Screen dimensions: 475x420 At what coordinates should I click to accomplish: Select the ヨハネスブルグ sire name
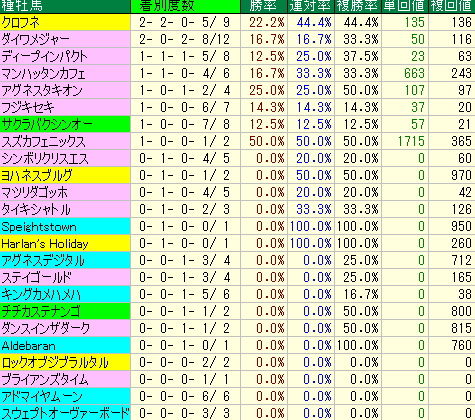click(37, 175)
